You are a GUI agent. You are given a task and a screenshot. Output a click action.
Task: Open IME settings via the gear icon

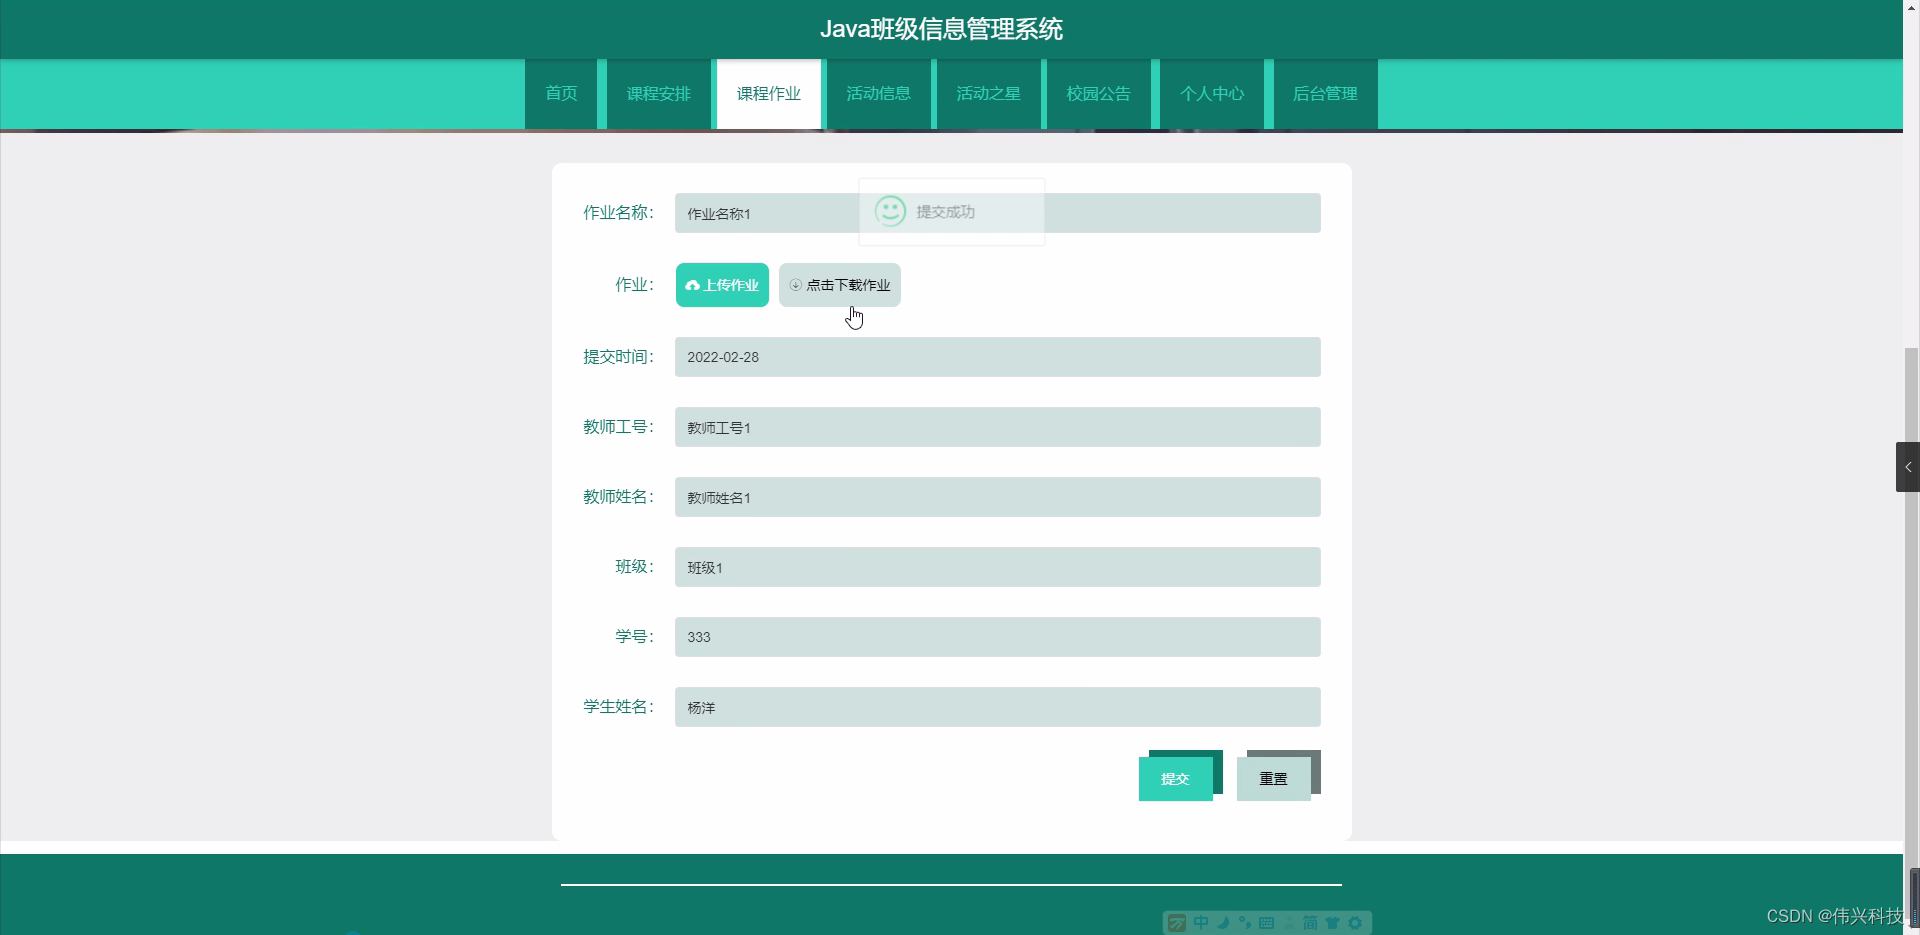pyautogui.click(x=1354, y=922)
